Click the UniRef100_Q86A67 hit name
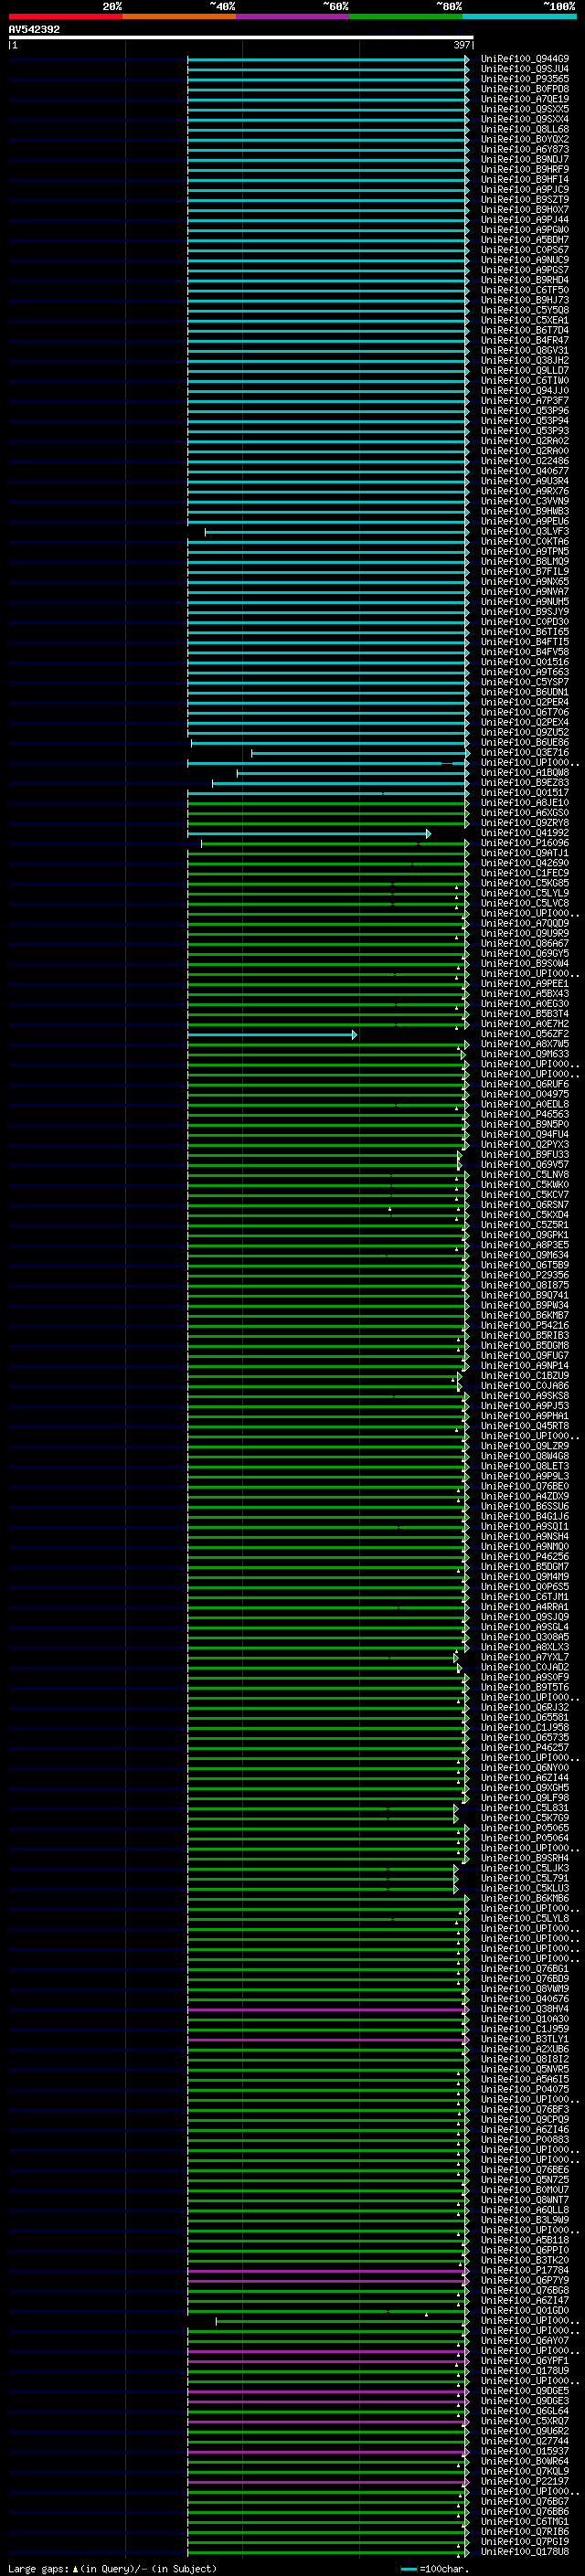Screen dimensions: 585x2576 click(525, 943)
